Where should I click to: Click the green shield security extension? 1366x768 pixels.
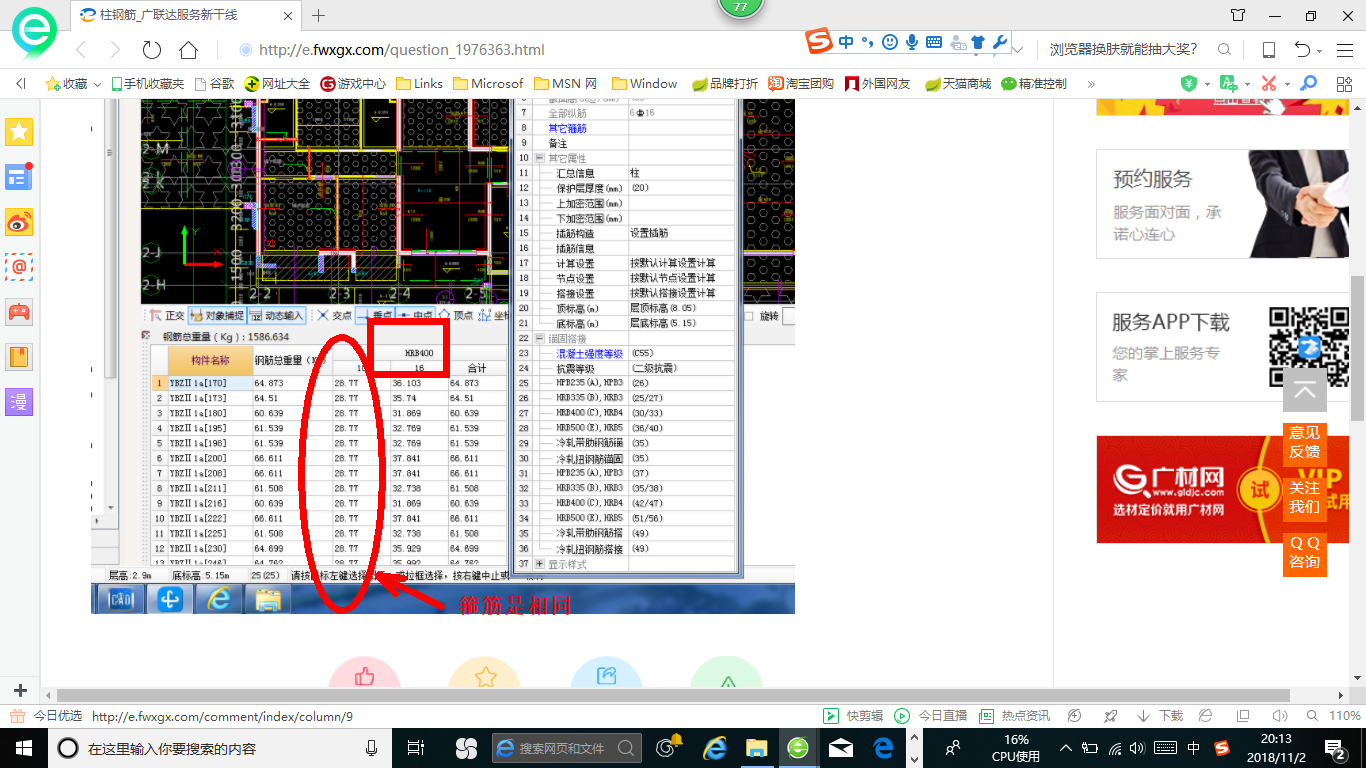pyautogui.click(x=1188, y=84)
